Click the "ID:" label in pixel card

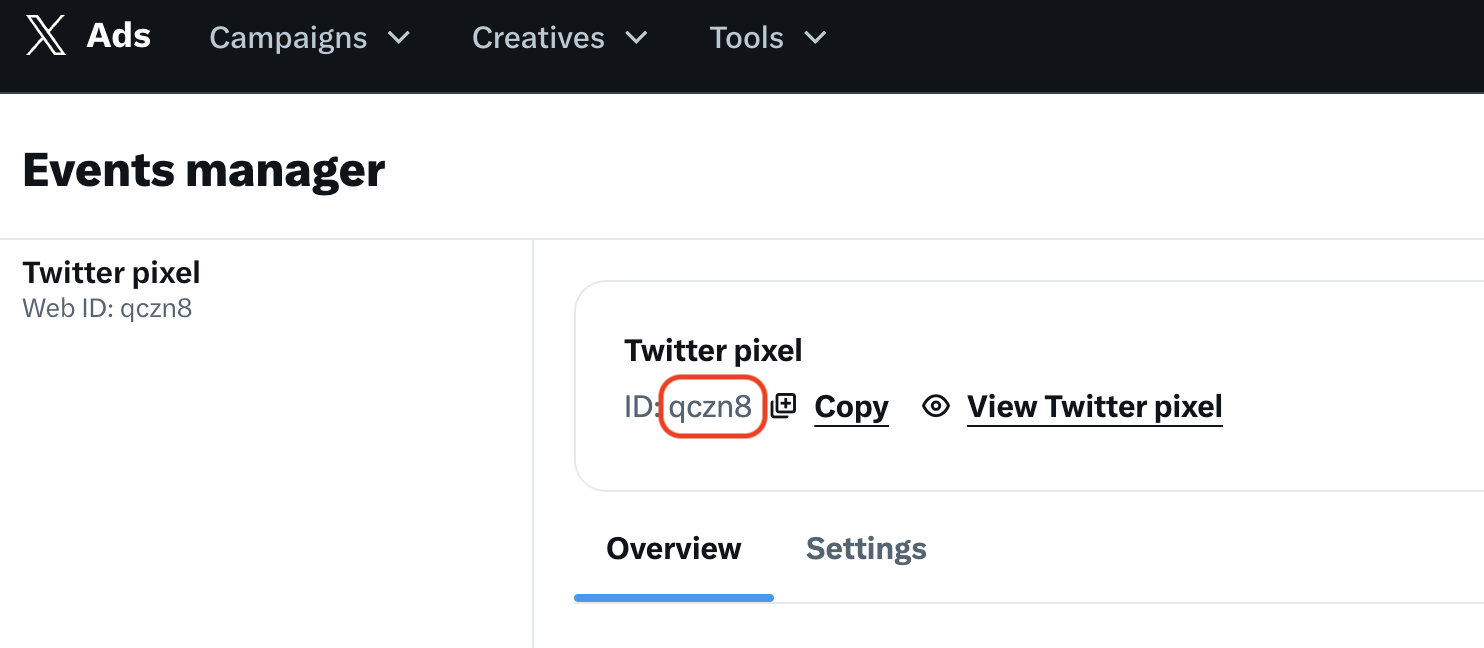click(x=641, y=407)
